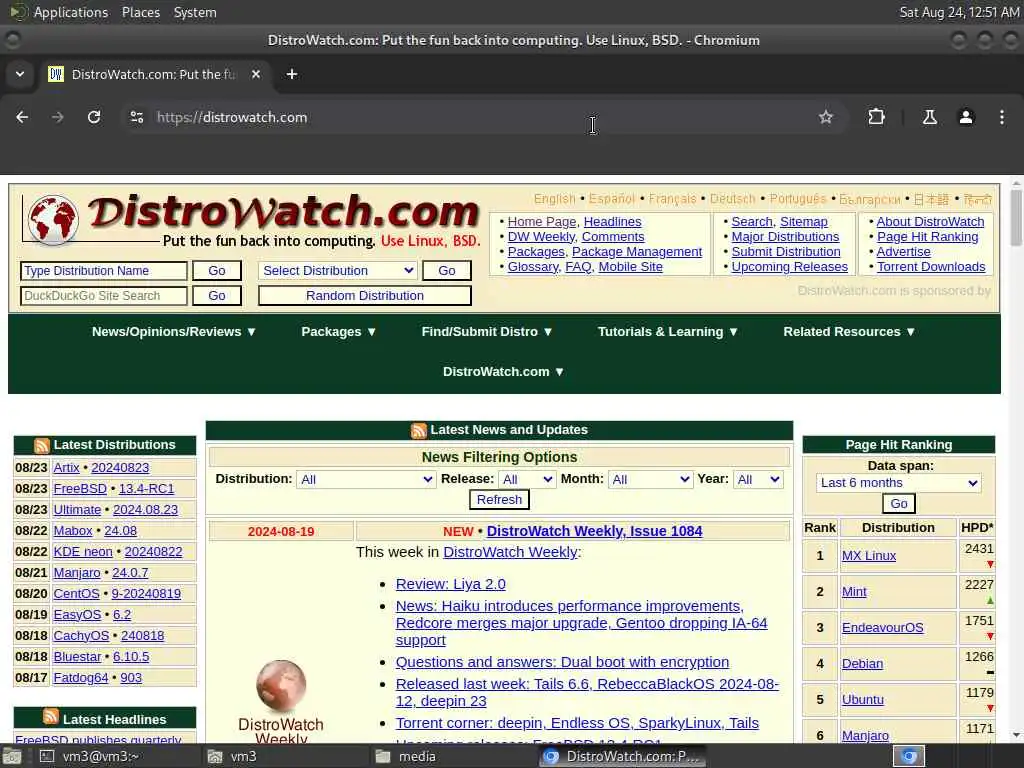Image resolution: width=1024 pixels, height=768 pixels.
Task: Open the Select Distribution dropdown
Action: [338, 270]
